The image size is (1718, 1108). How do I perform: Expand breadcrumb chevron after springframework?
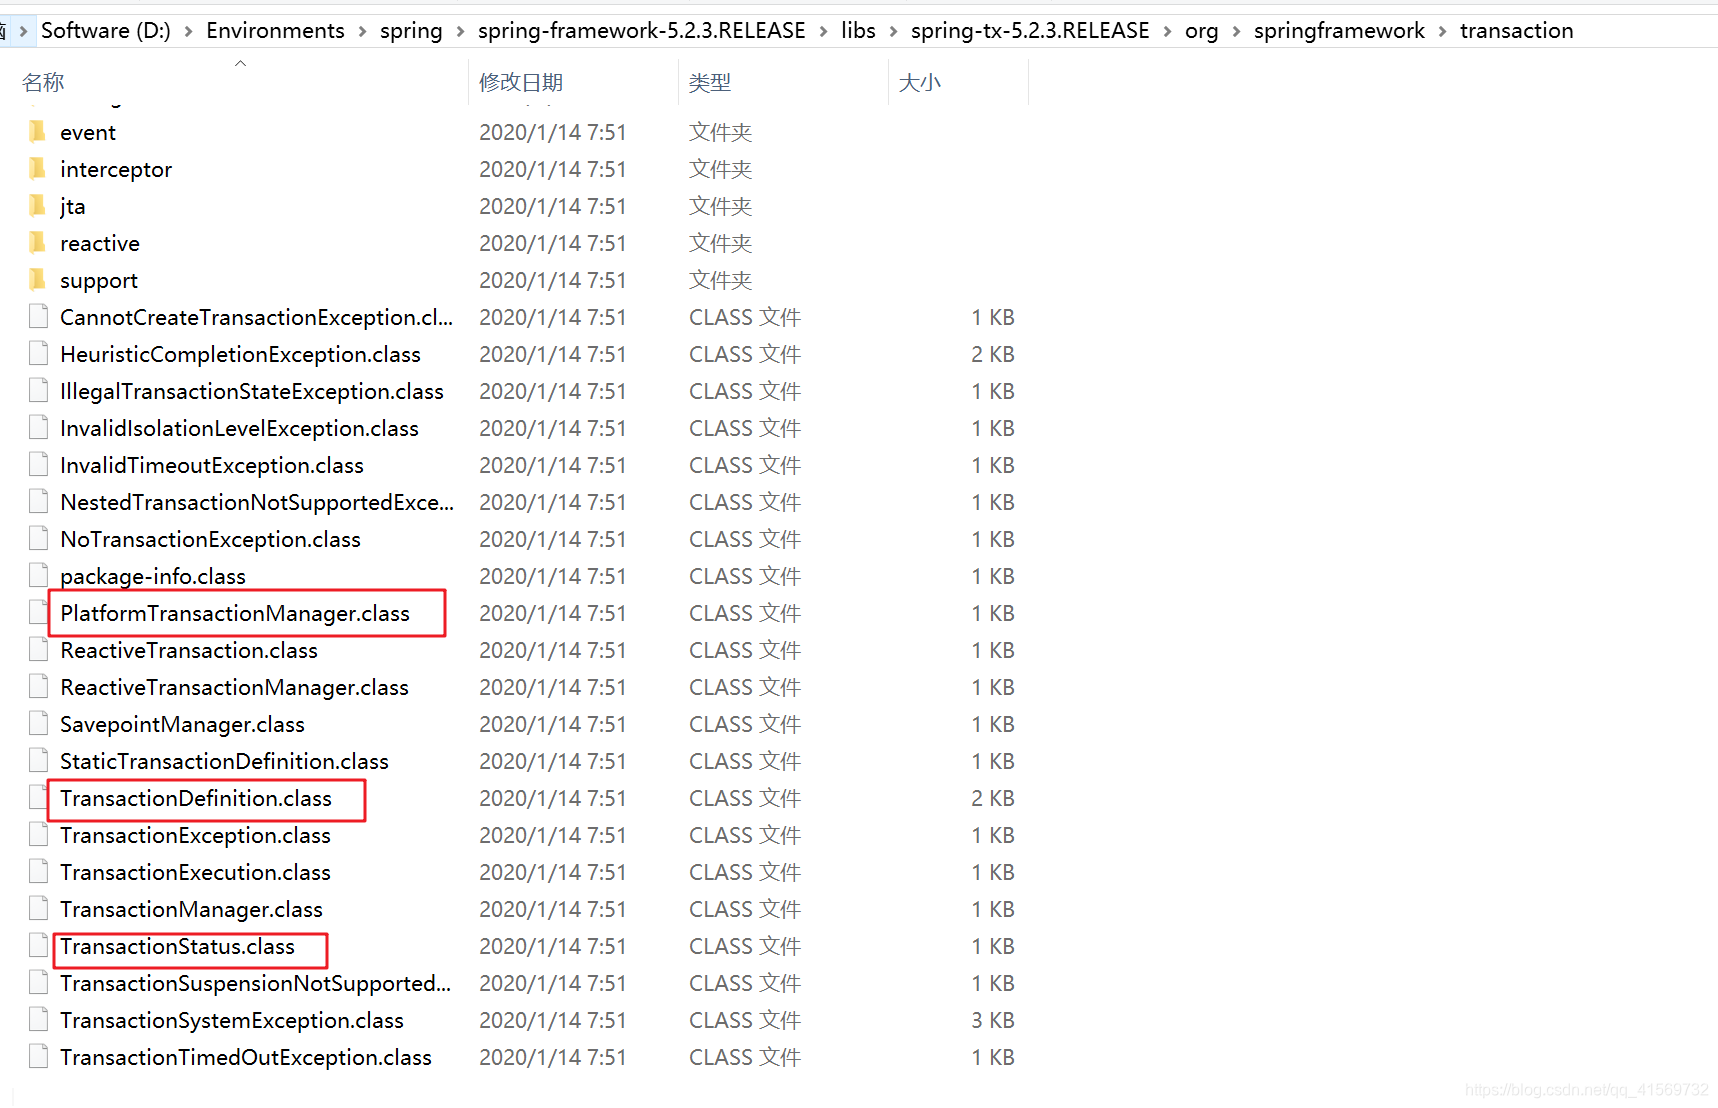point(1442,31)
